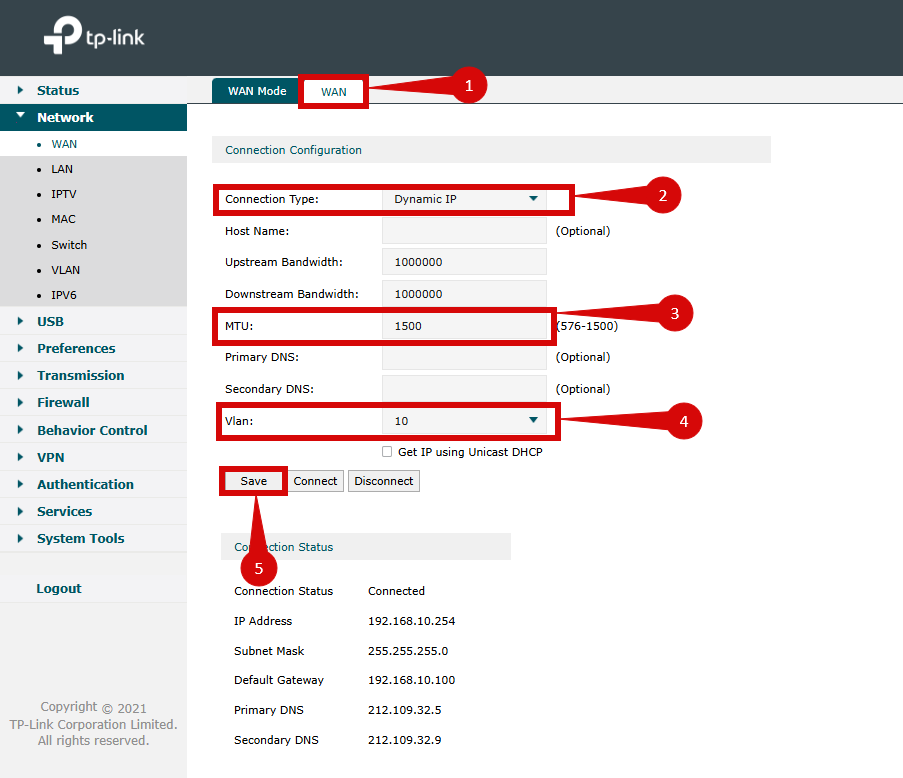Open the IPTV submenu item
Image resolution: width=903 pixels, height=778 pixels.
coord(64,194)
